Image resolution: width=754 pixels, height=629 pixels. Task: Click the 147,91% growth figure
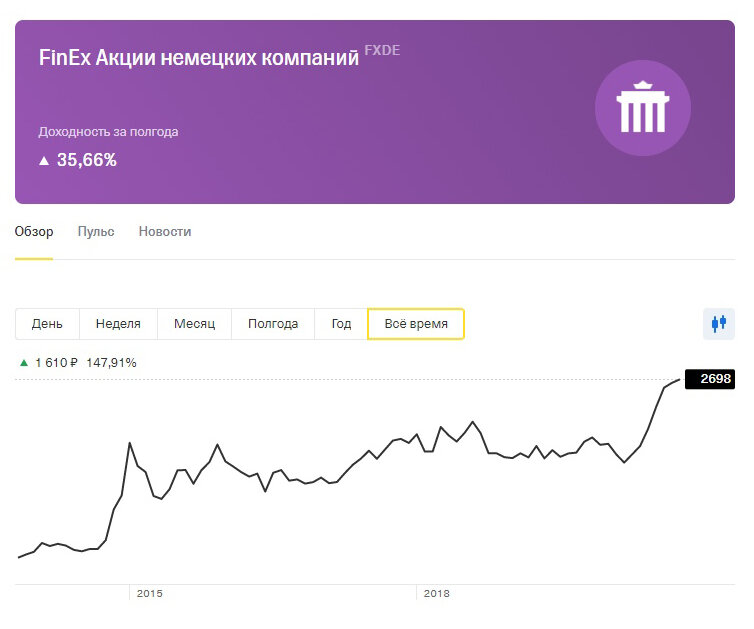coord(111,363)
